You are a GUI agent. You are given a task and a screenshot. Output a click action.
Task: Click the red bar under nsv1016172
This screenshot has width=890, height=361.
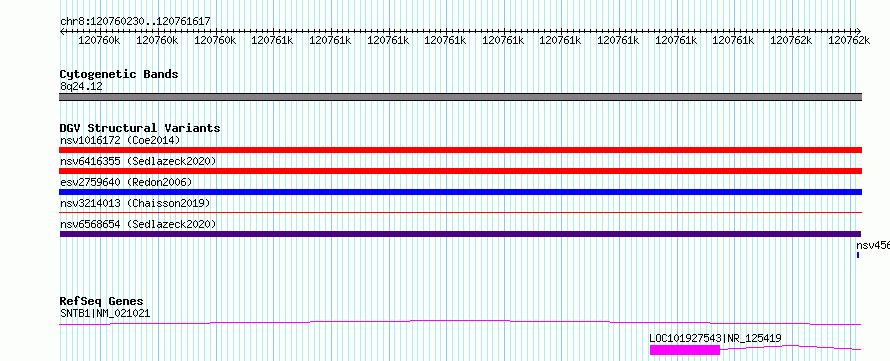(460, 150)
